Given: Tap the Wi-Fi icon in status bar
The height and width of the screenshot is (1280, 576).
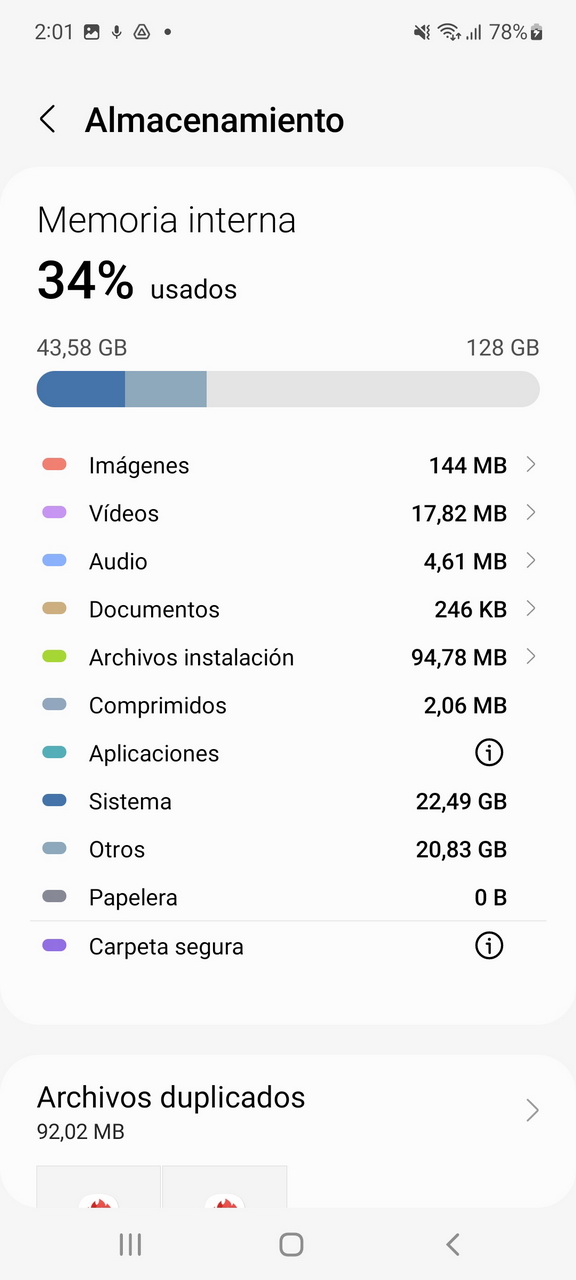Looking at the screenshot, I should click(x=449, y=32).
